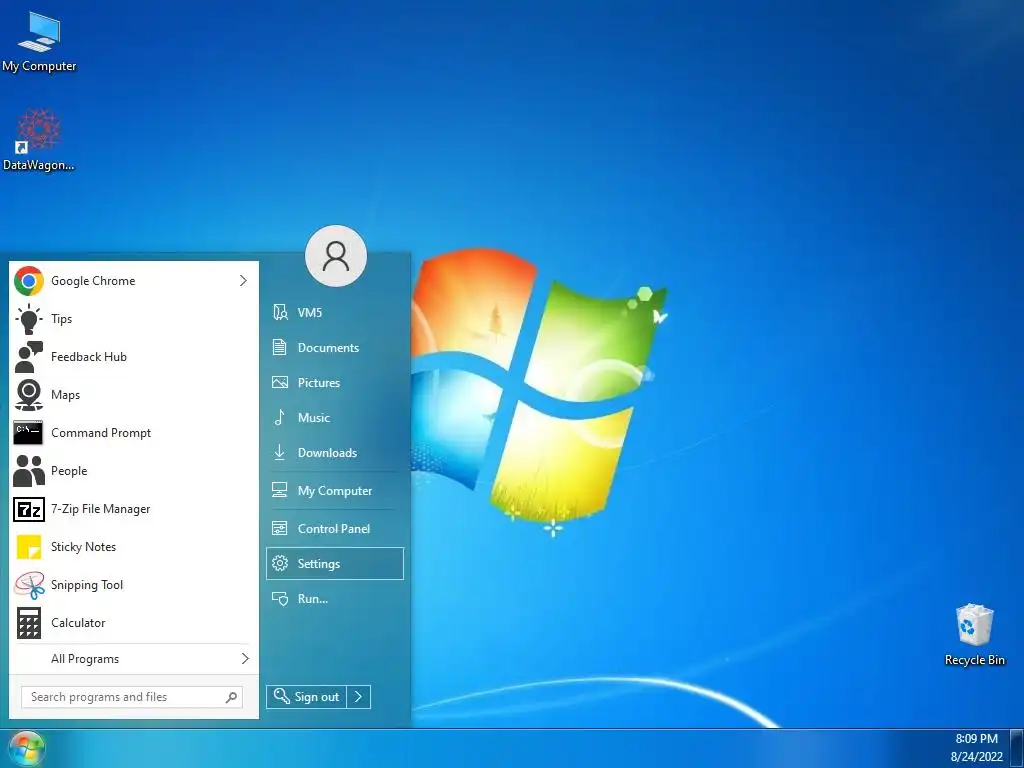This screenshot has height=768, width=1024.
Task: Open the People app icon
Action: click(x=29, y=471)
